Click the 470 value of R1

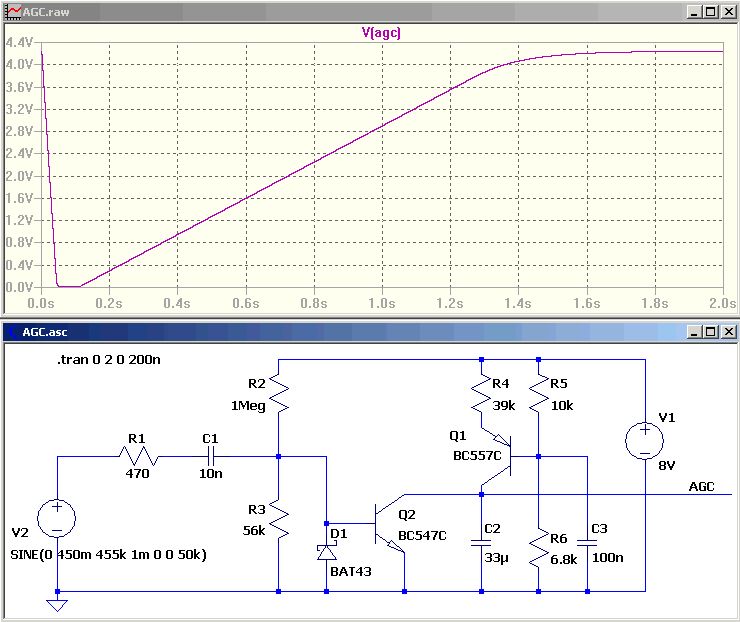[x=138, y=473]
